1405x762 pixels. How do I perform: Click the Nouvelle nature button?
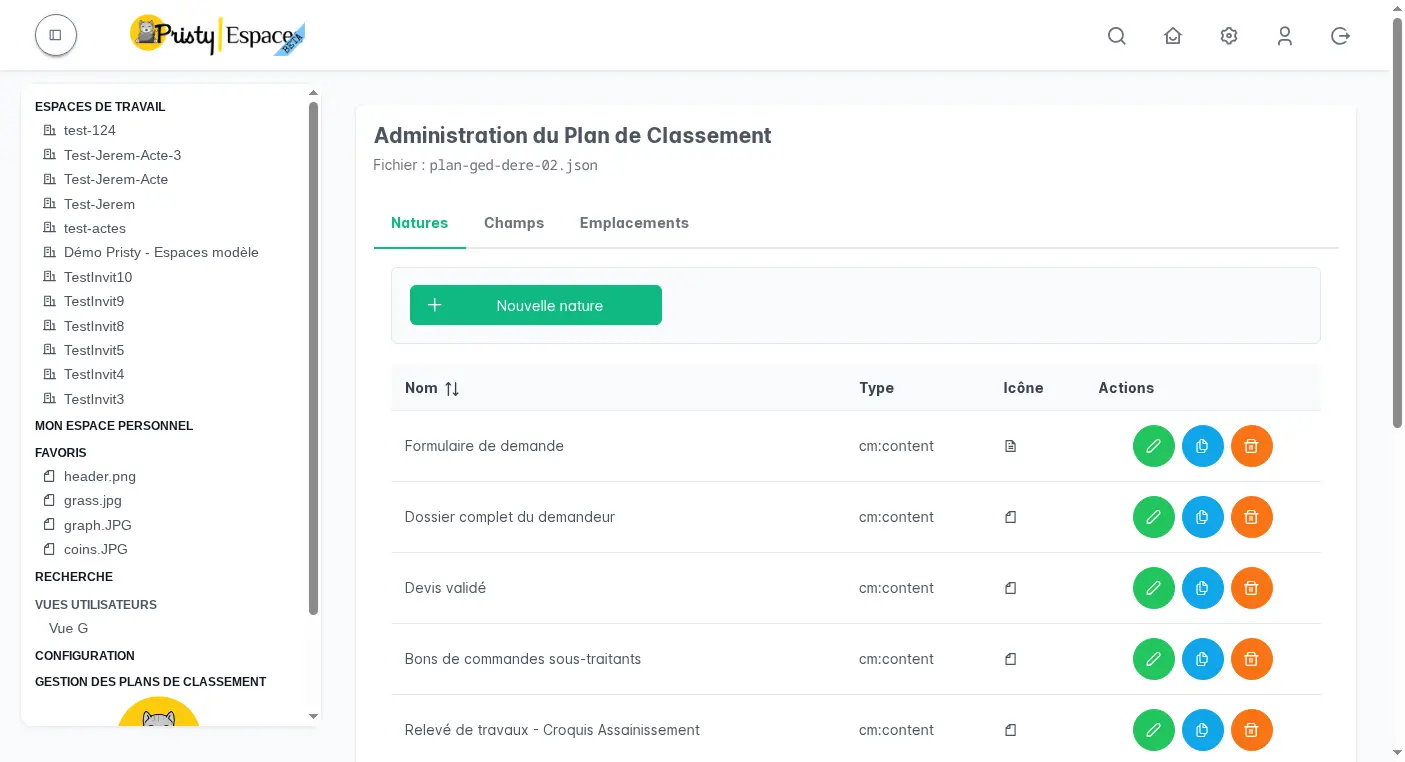(536, 305)
